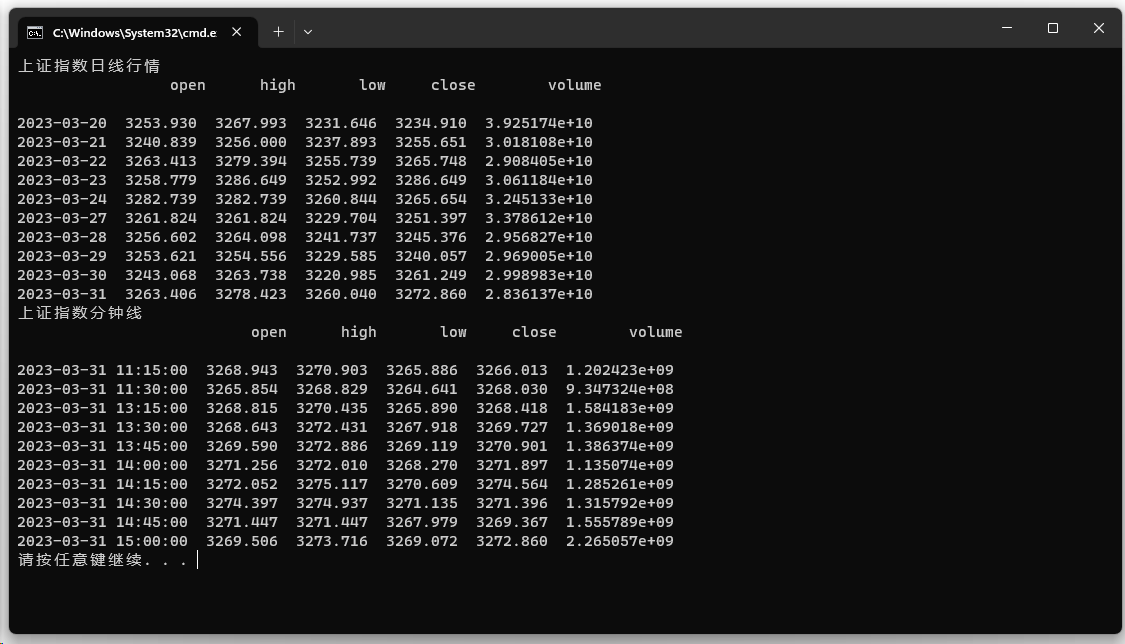Click the 2023-03-31 daily data row
1125x644 pixels.
[x=300, y=293]
